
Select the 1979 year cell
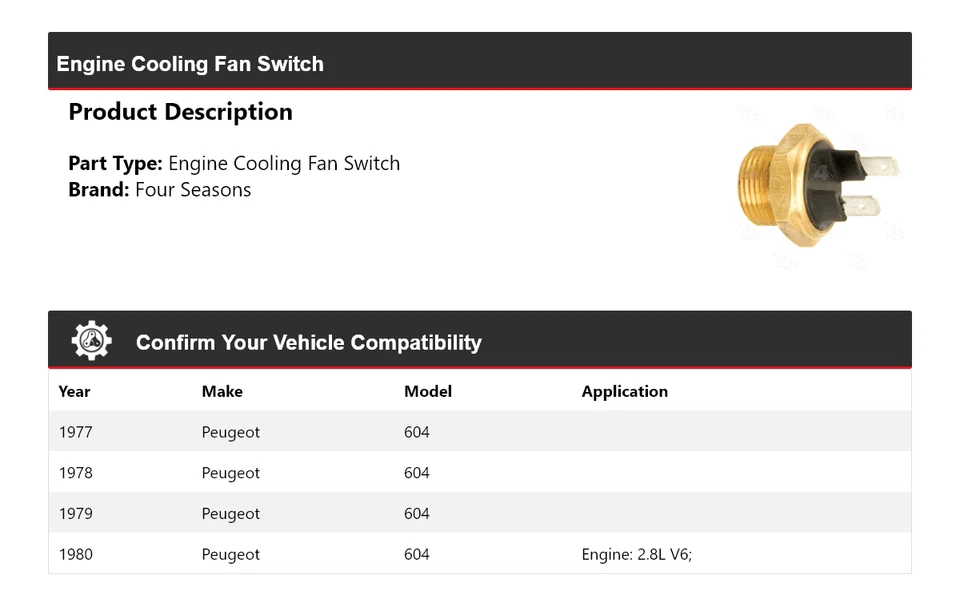pyautogui.click(x=76, y=514)
